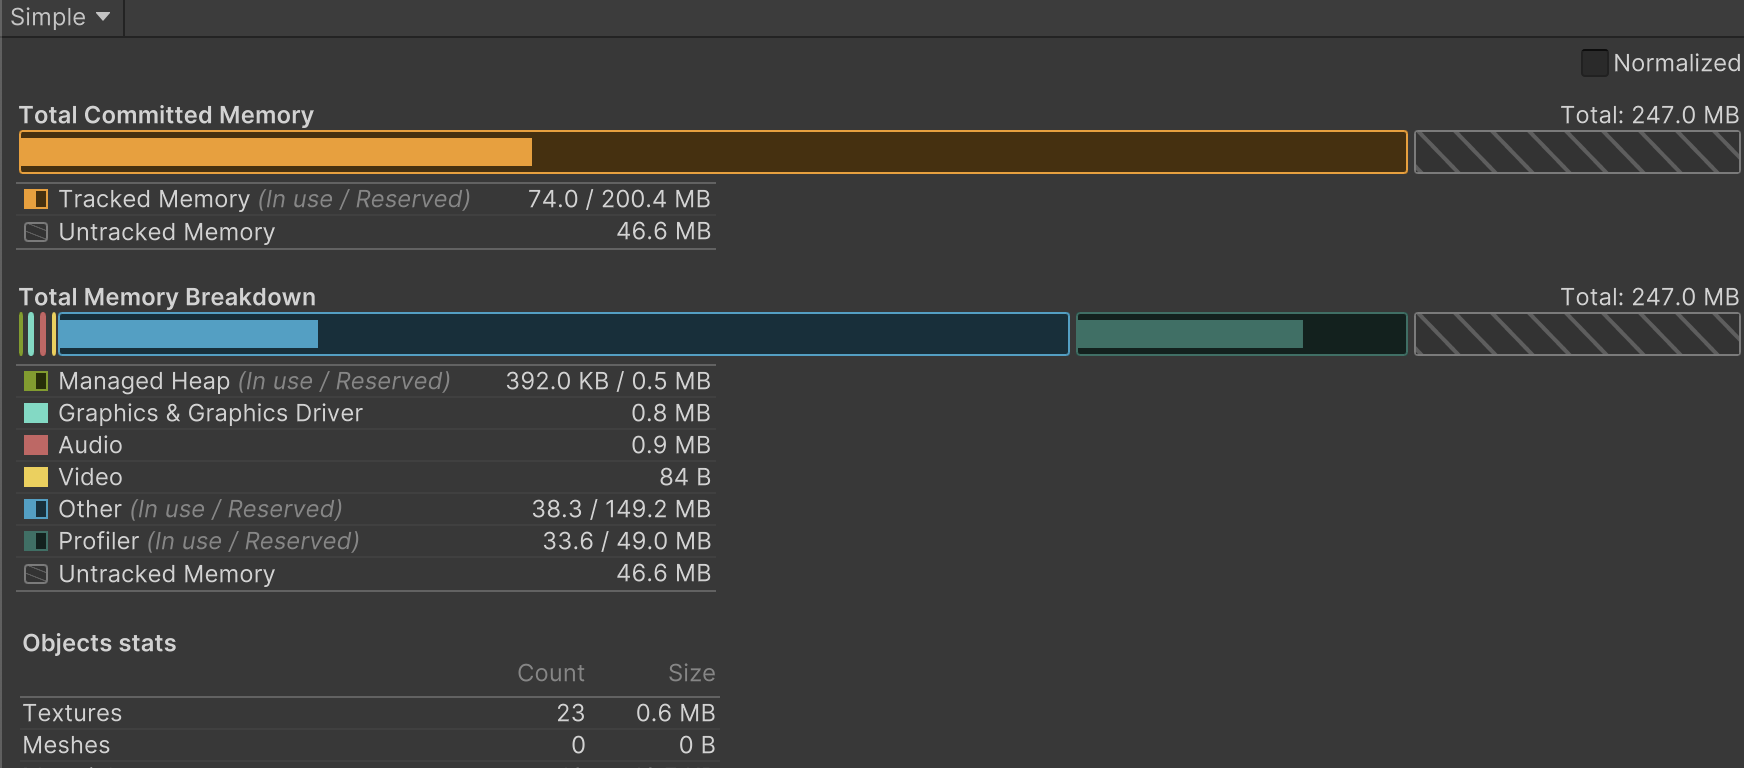Image resolution: width=1744 pixels, height=768 pixels.
Task: Click the Untracked Memory hatched icon under Committed Memory
Action: tap(36, 232)
